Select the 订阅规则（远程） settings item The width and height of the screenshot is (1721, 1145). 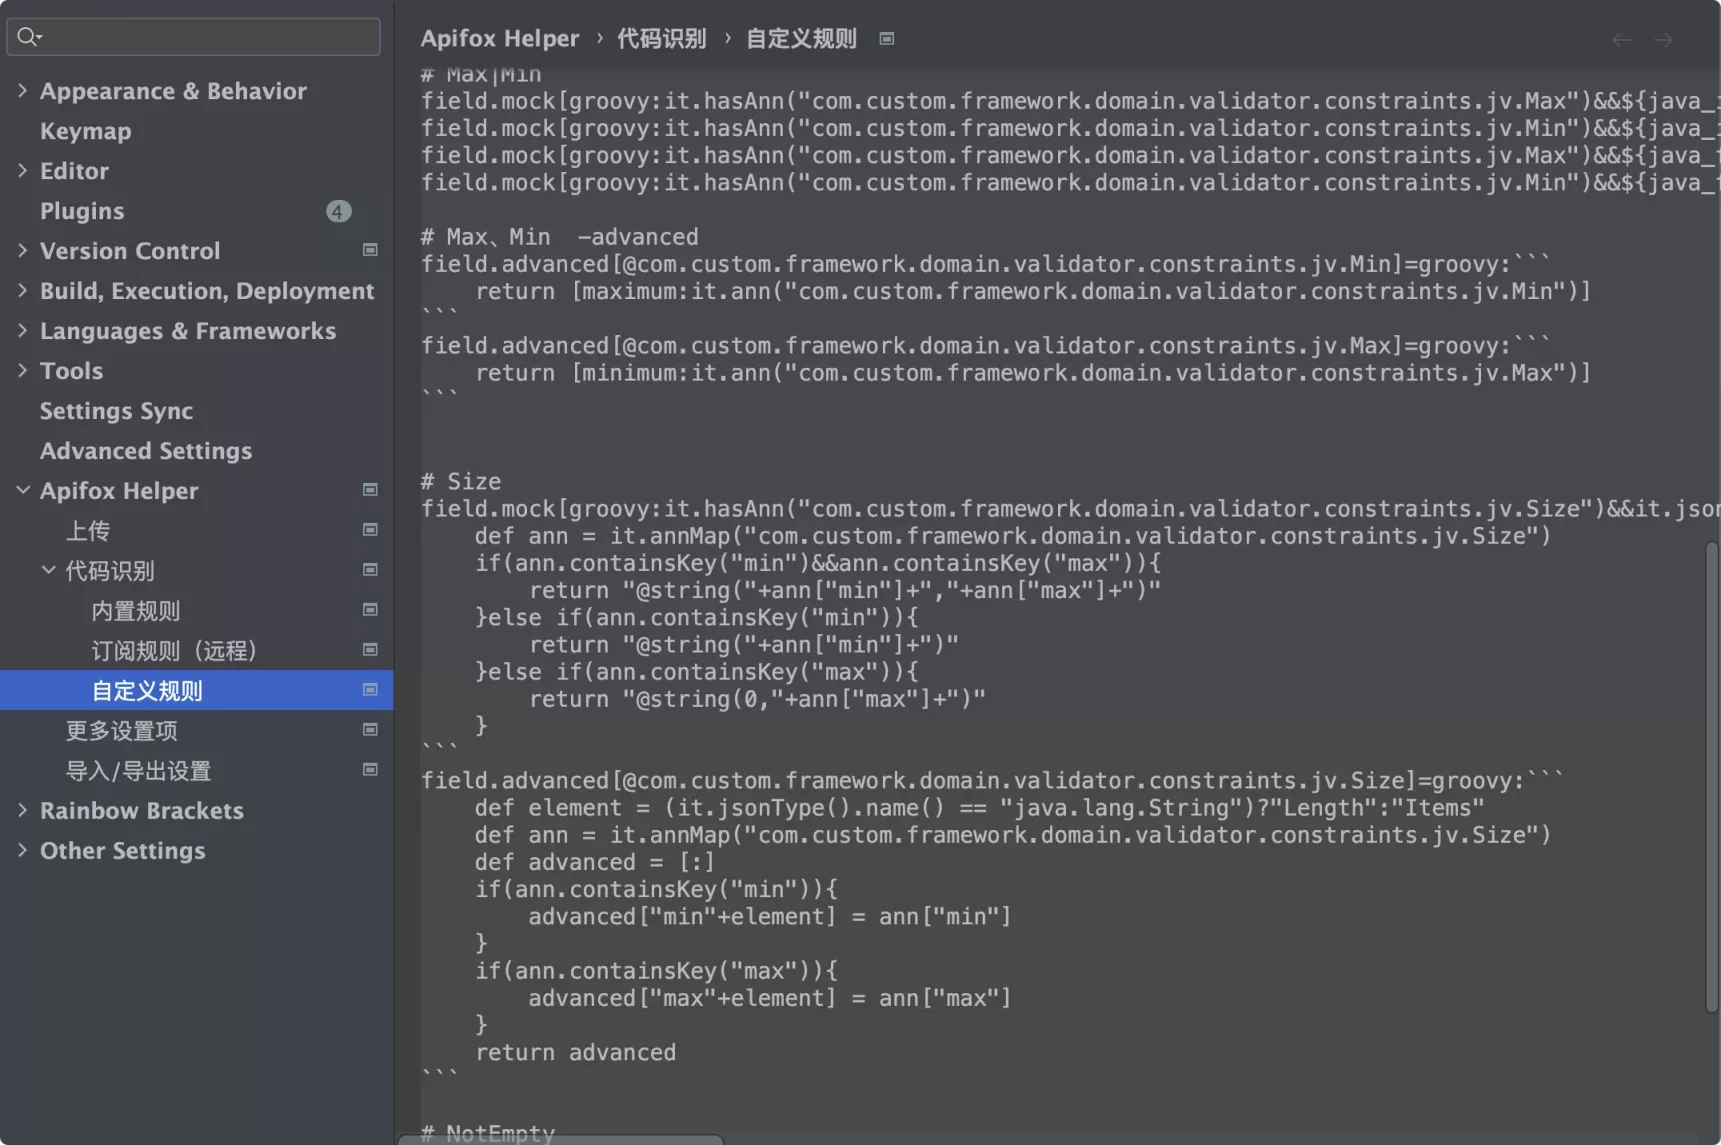pos(174,651)
